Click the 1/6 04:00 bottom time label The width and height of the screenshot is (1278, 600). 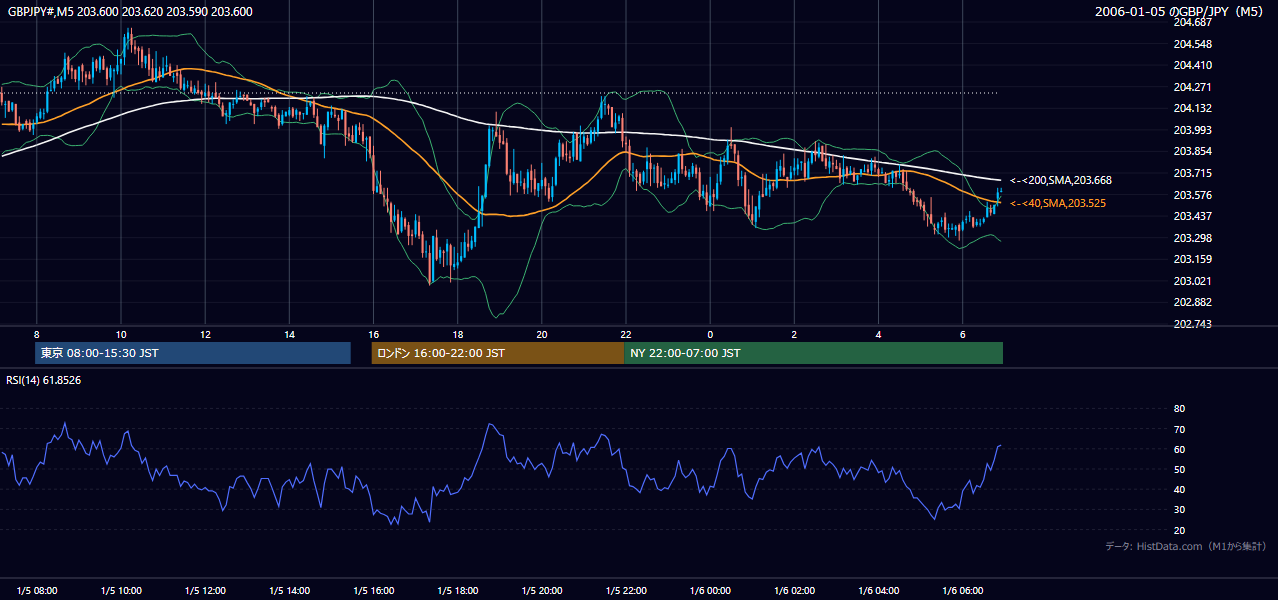(x=878, y=590)
